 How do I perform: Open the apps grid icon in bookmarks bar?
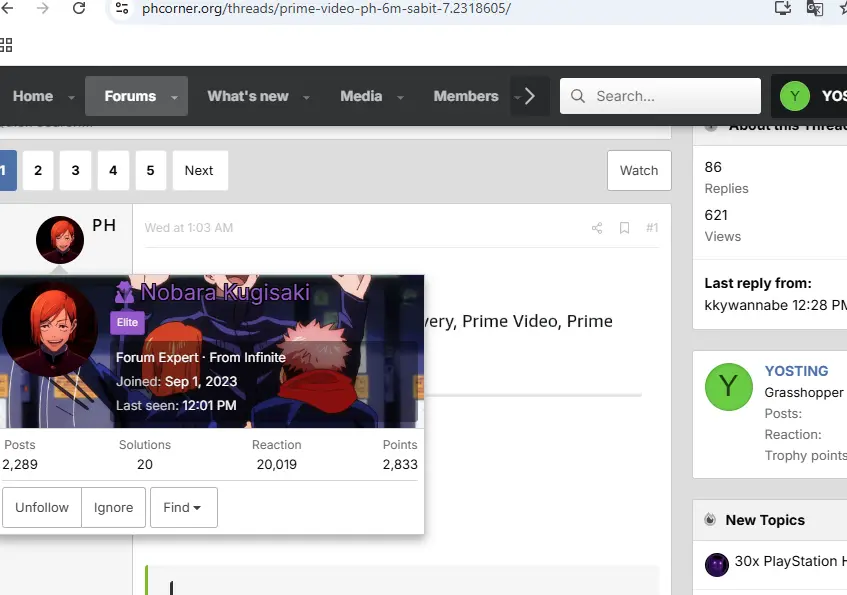tap(6, 45)
